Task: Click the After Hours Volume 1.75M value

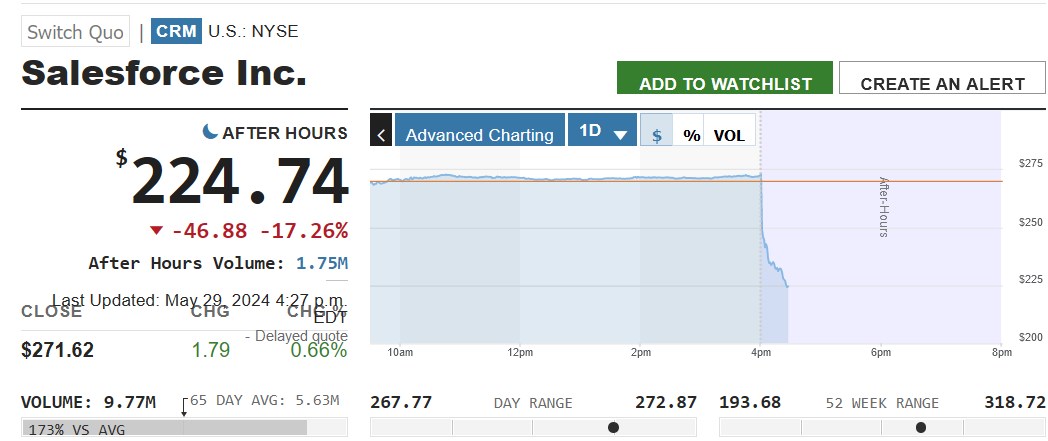Action: point(322,264)
